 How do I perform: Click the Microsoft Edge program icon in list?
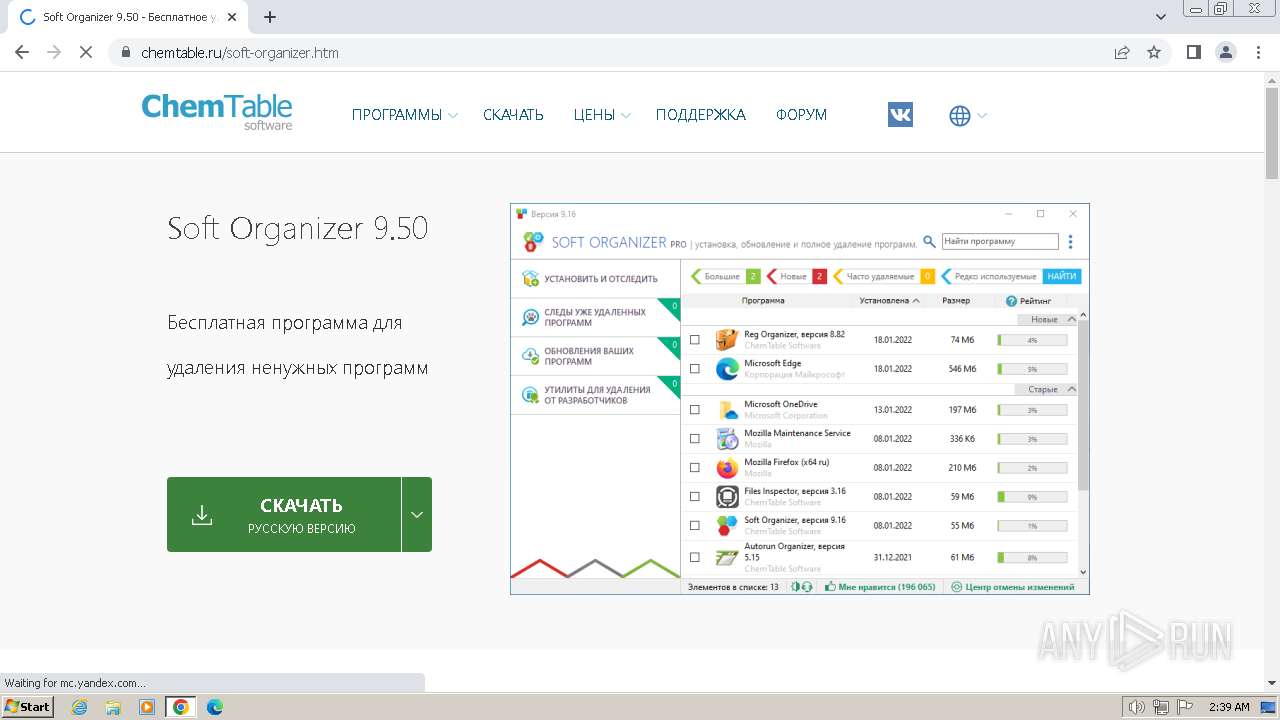(x=727, y=369)
